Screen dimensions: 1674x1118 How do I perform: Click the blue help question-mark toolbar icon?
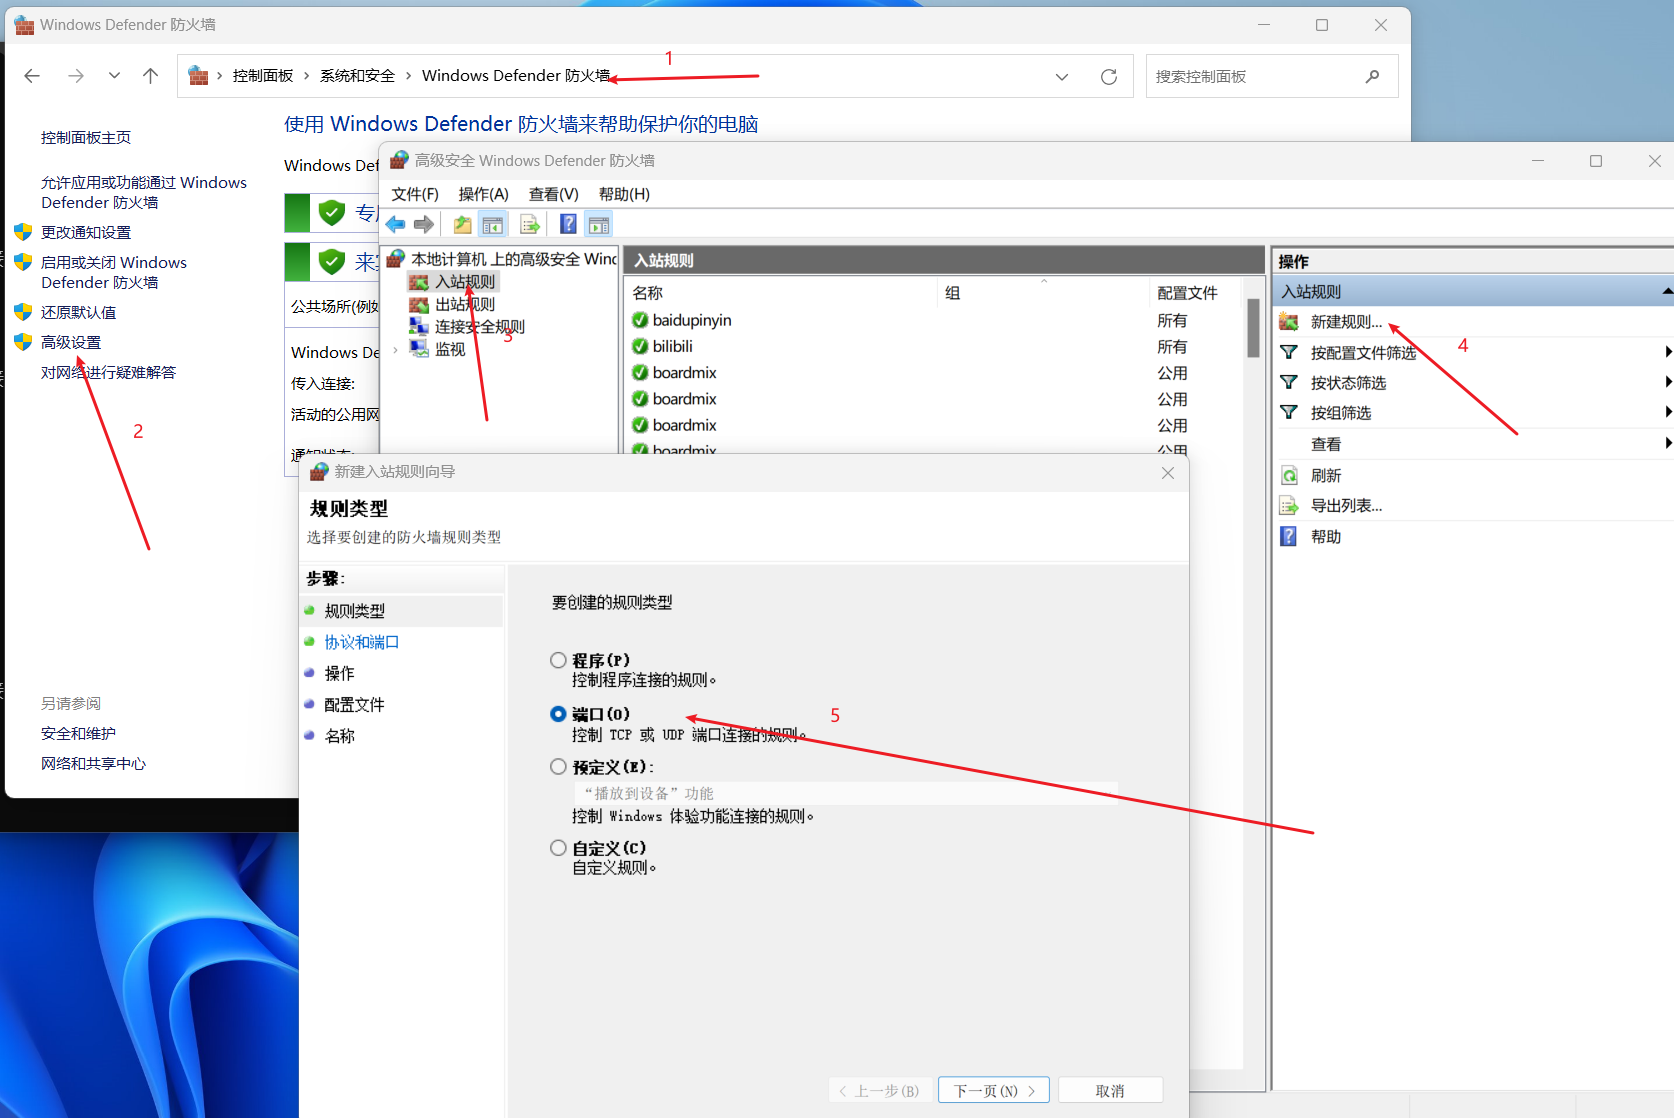point(568,224)
